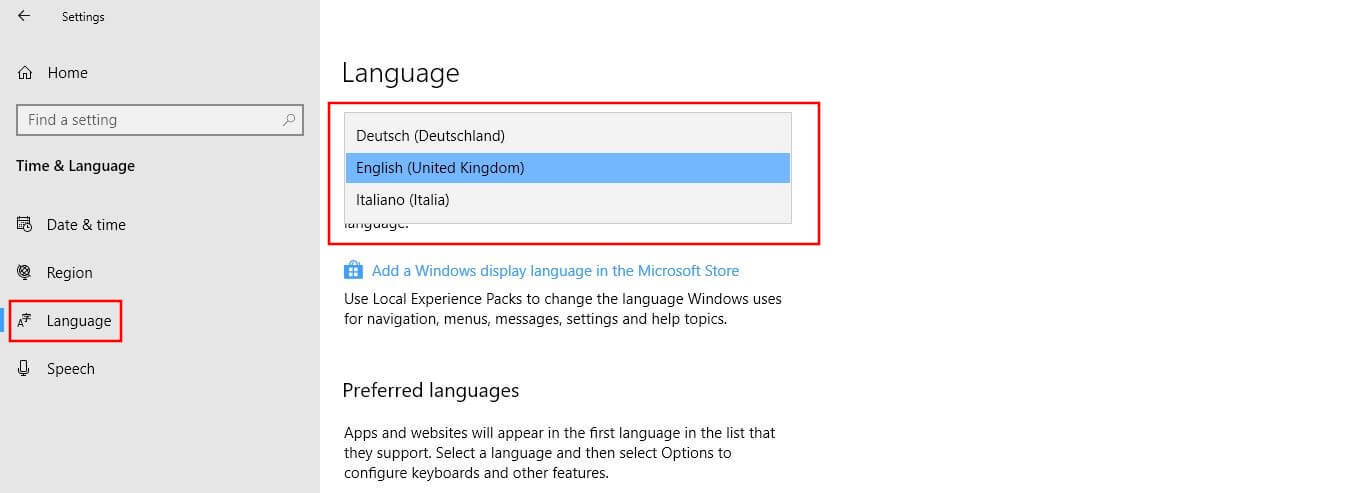Click the Language character icon
The height and width of the screenshot is (493, 1361).
[25, 321]
